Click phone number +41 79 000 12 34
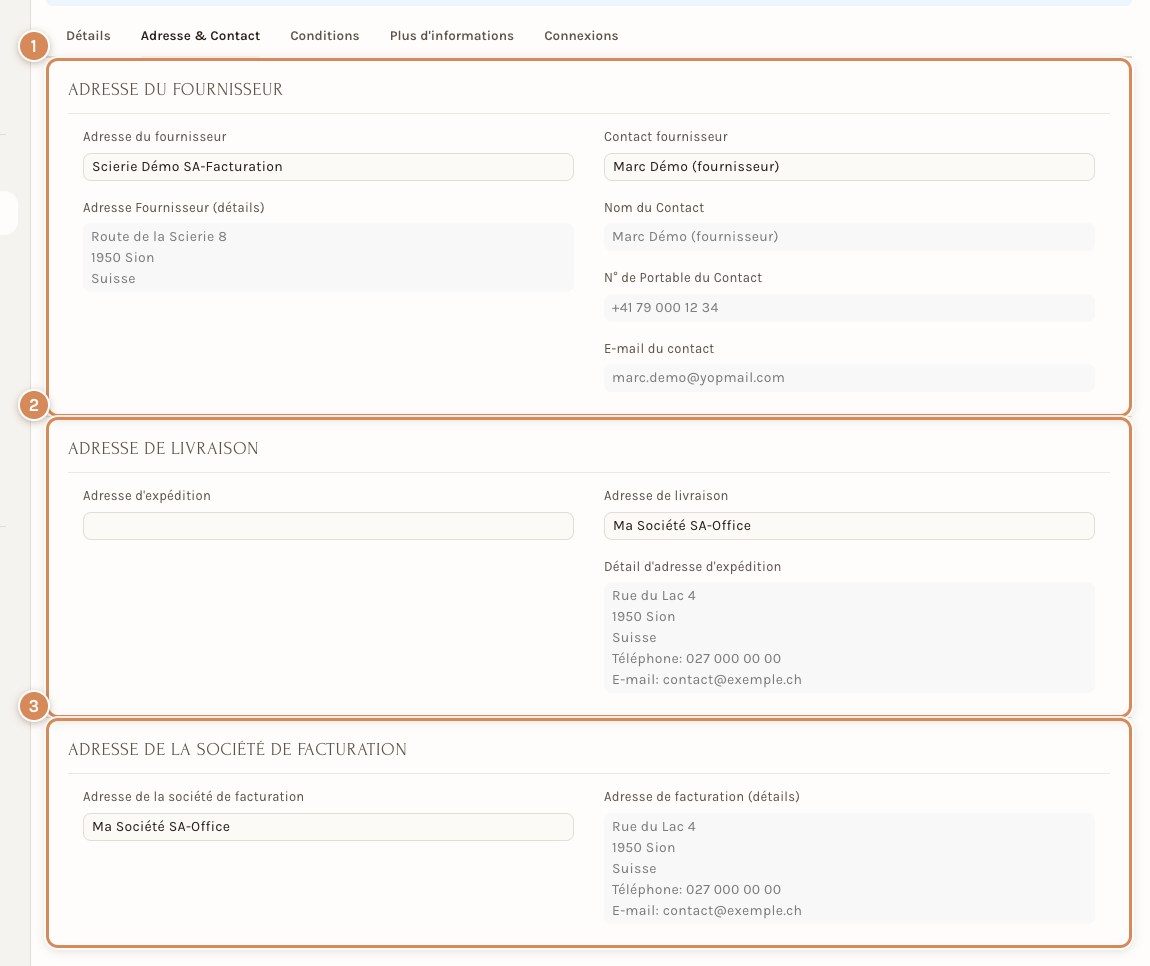Viewport: 1150px width, 966px height. click(x=665, y=308)
